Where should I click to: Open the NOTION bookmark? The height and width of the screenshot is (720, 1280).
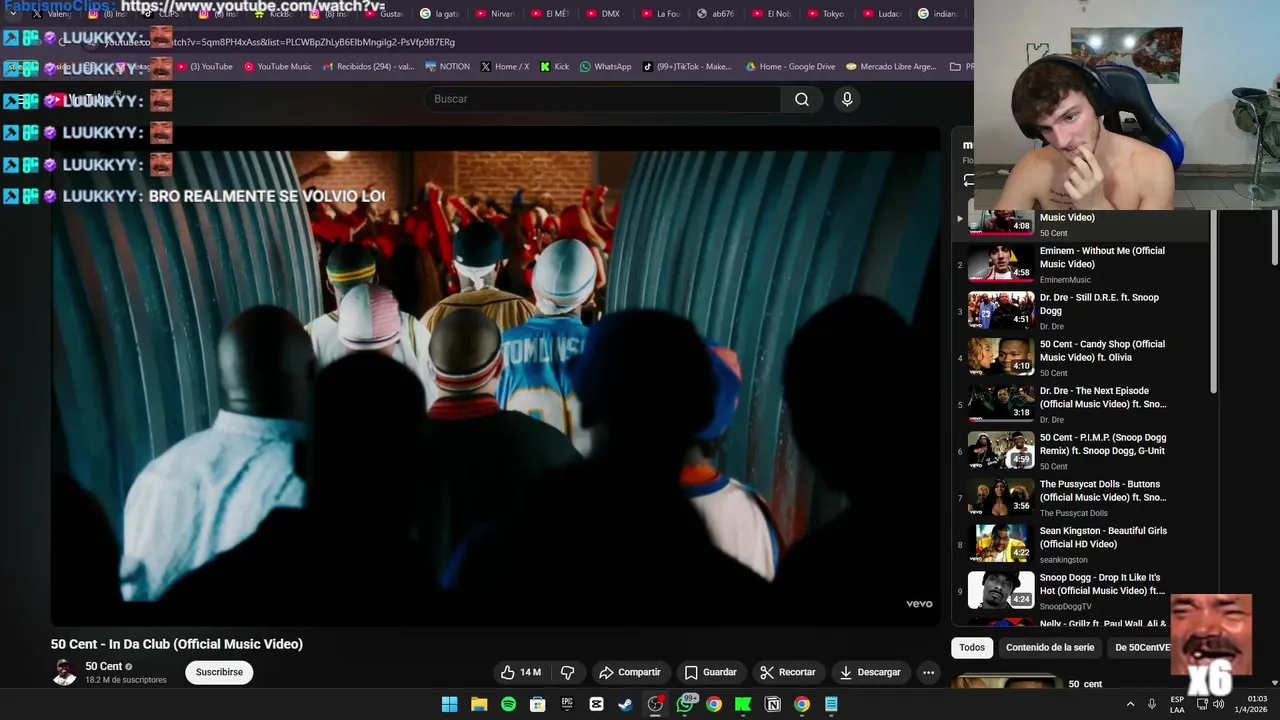(447, 67)
